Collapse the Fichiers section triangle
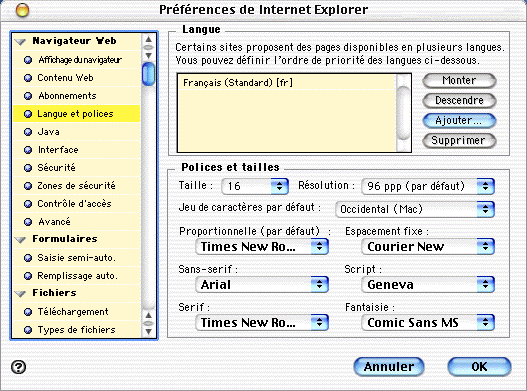The image size is (527, 391). tap(20, 294)
